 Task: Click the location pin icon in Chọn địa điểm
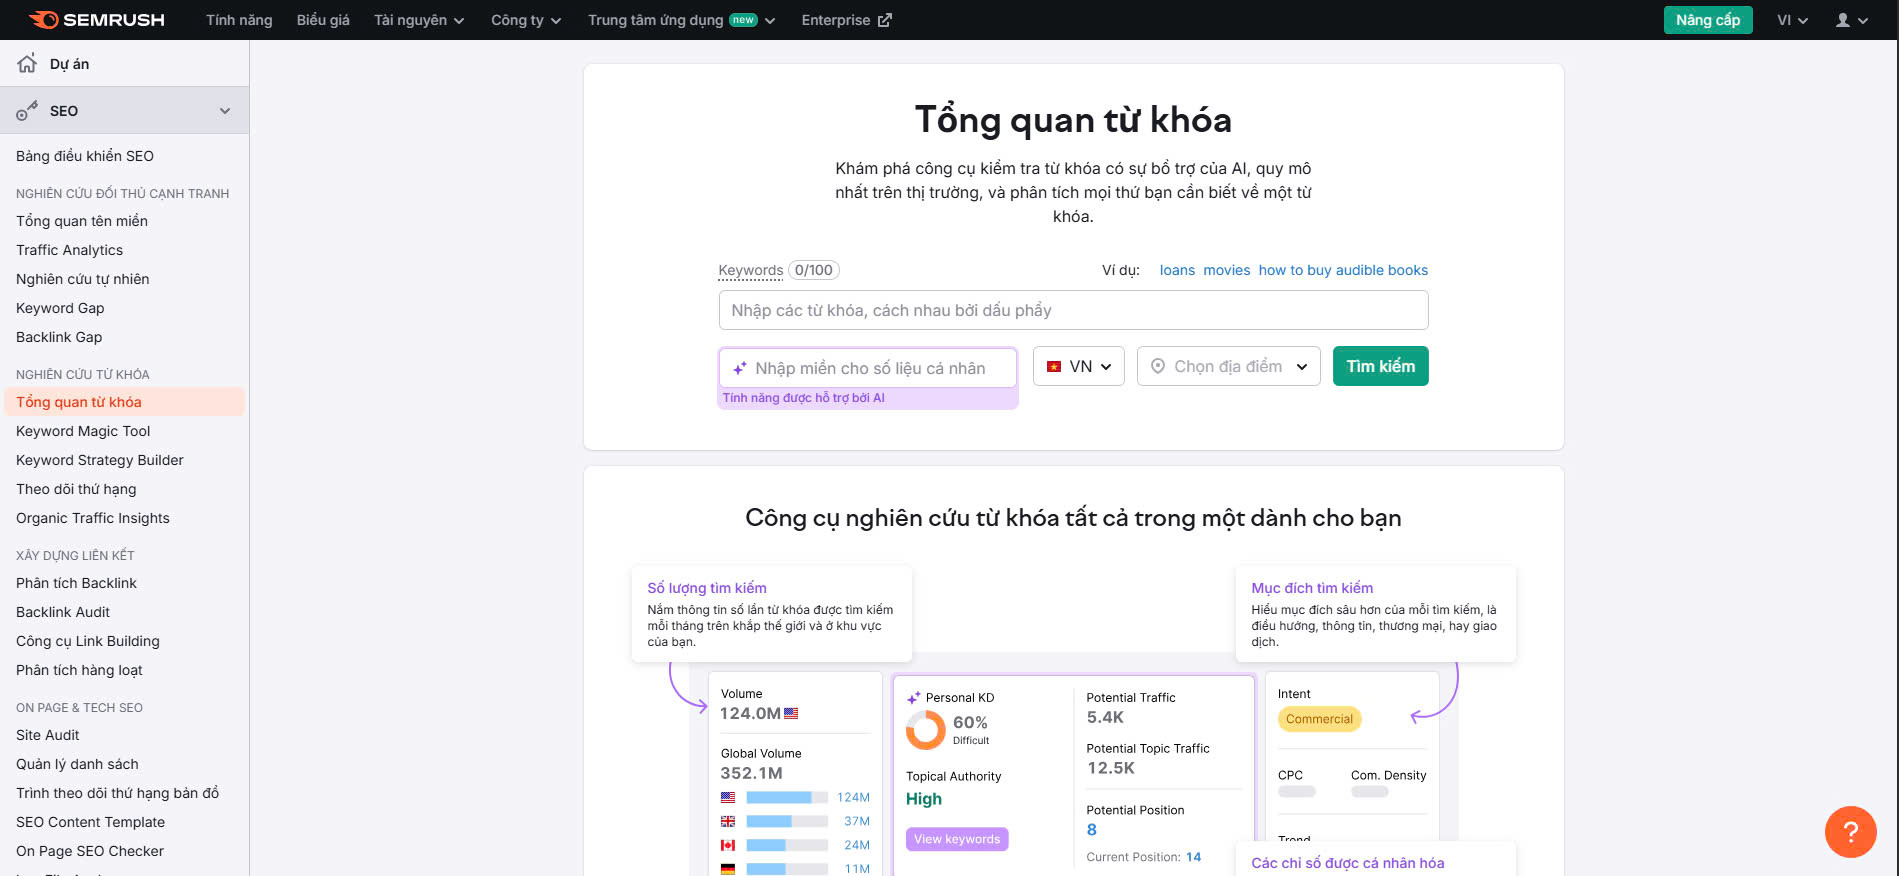pyautogui.click(x=1158, y=367)
